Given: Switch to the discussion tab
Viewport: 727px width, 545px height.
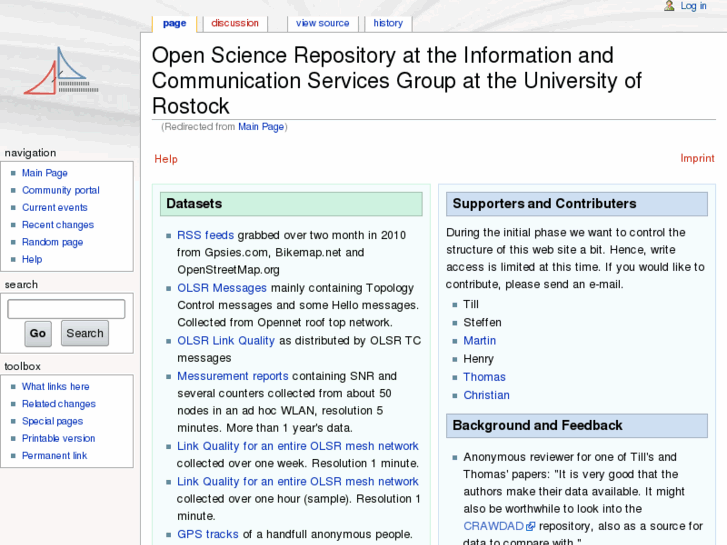Looking at the screenshot, I should click(x=235, y=23).
